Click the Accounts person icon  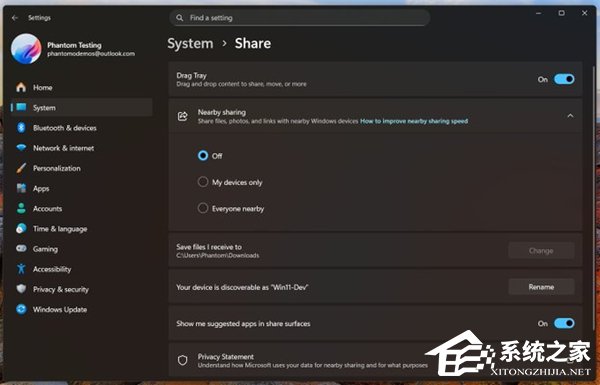point(21,209)
